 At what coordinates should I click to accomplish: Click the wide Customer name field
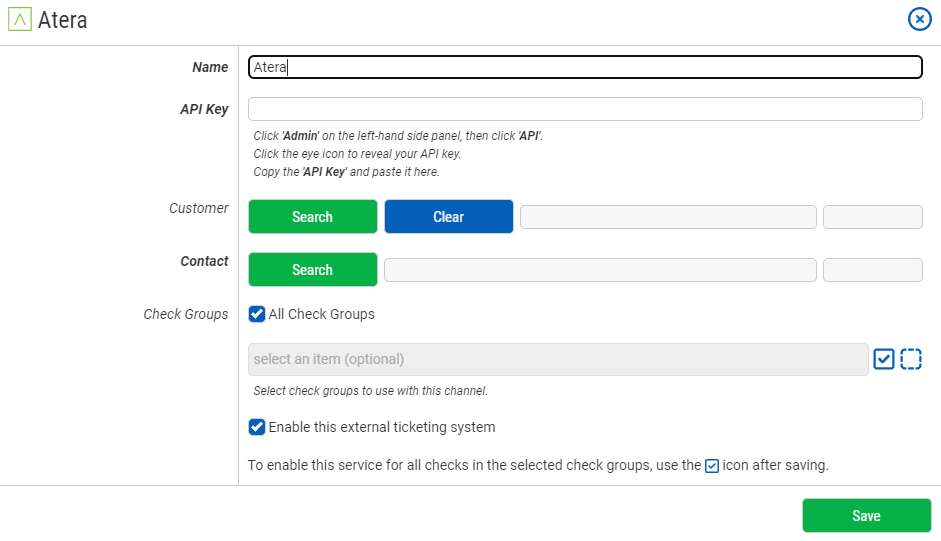[x=668, y=217]
